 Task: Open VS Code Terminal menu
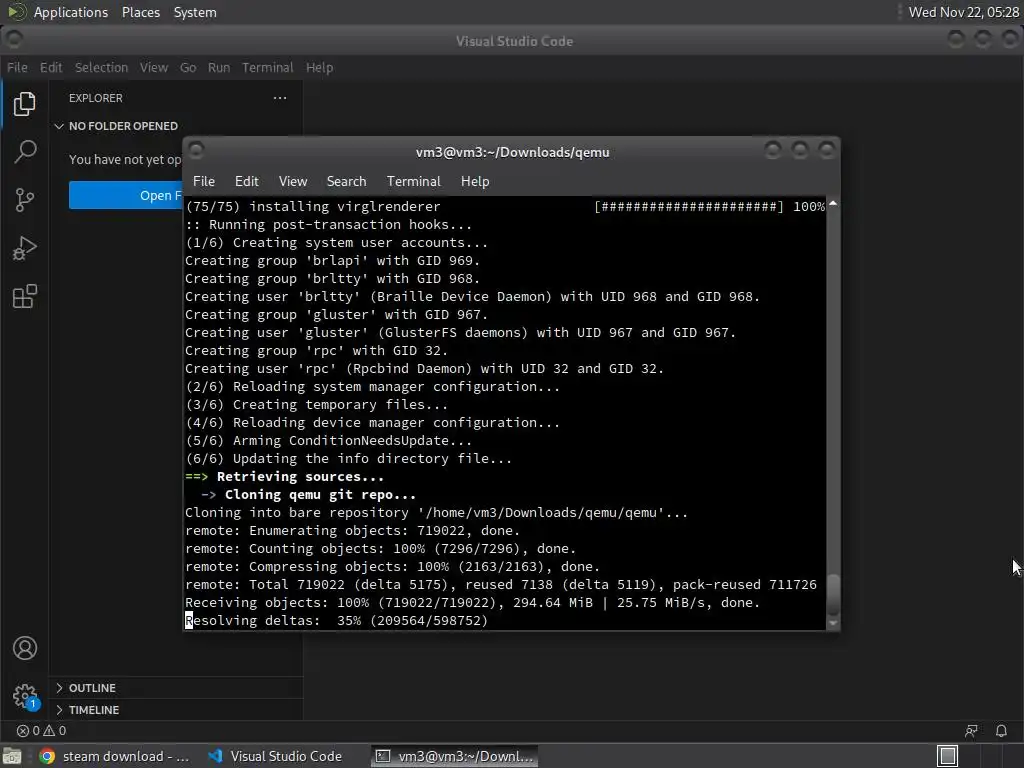268,67
